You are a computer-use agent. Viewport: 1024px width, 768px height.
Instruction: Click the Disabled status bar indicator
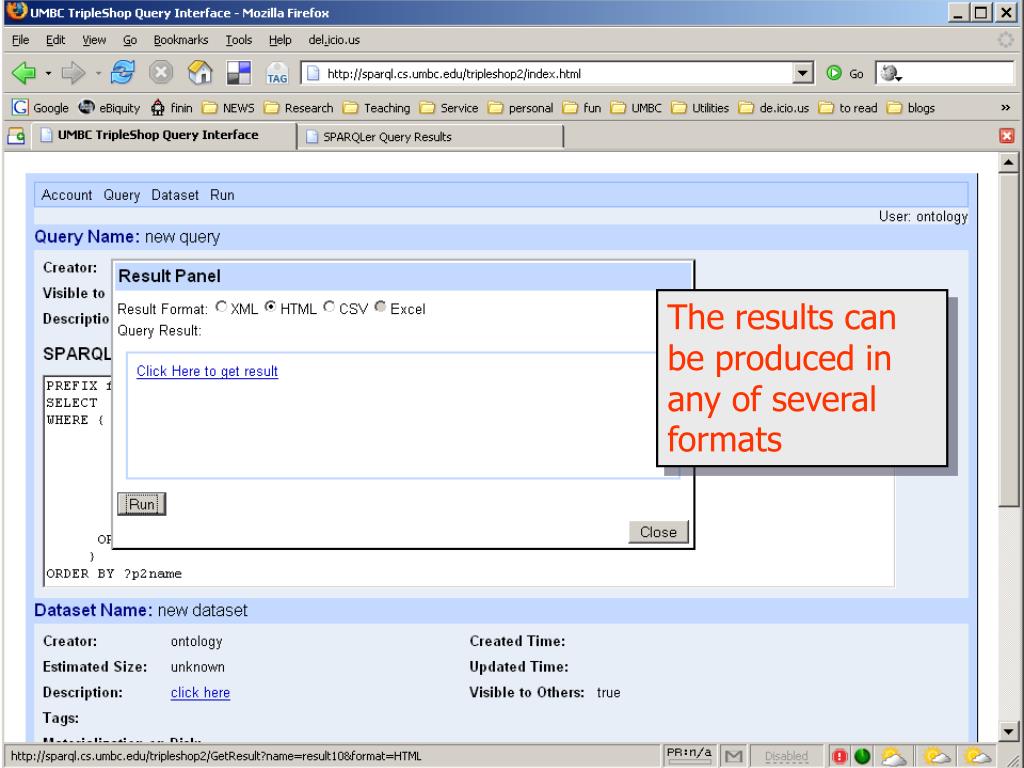tap(786, 756)
